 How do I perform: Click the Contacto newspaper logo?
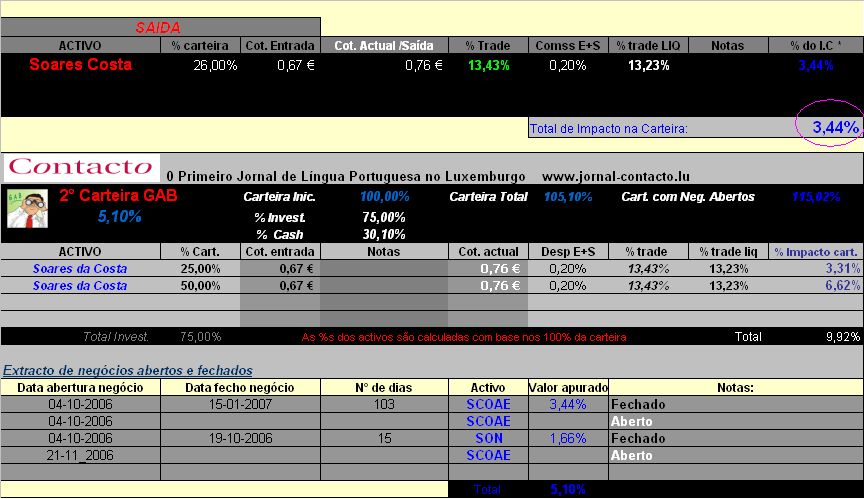(82, 167)
